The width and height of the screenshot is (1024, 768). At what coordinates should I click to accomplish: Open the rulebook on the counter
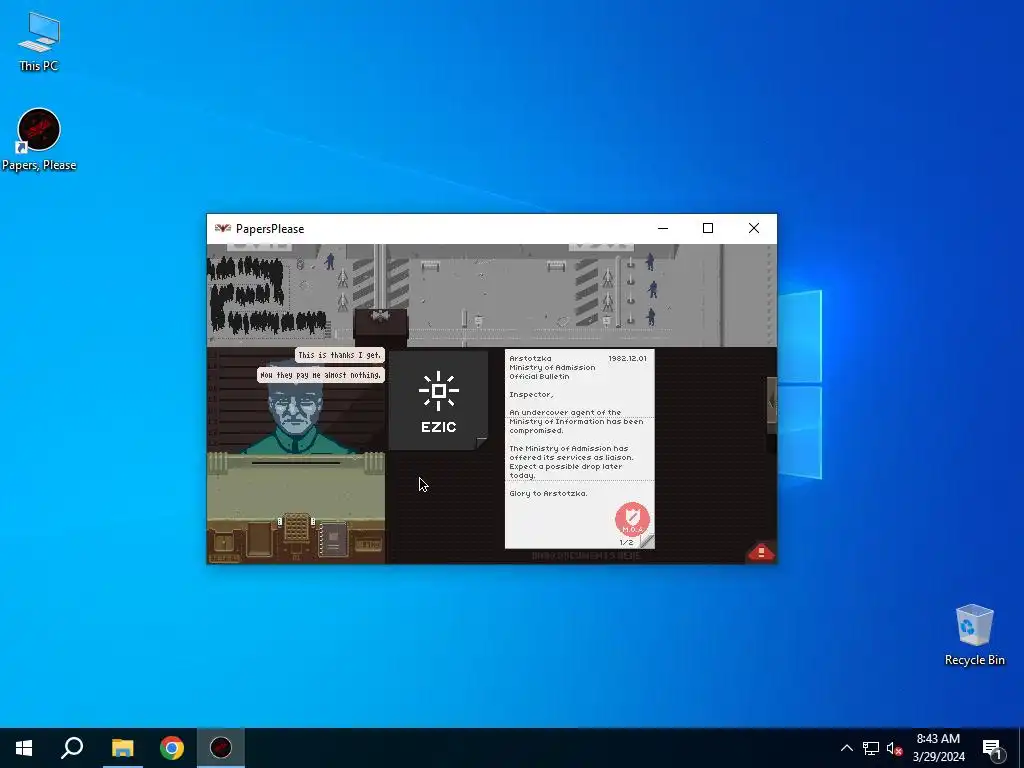(x=332, y=539)
